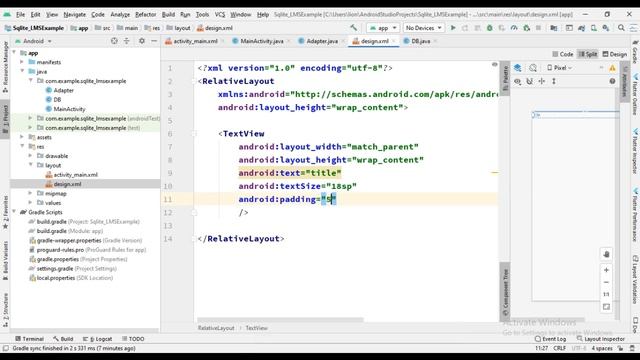640x360 pixels.
Task: Open the Logcat tool window
Action: click(98, 339)
